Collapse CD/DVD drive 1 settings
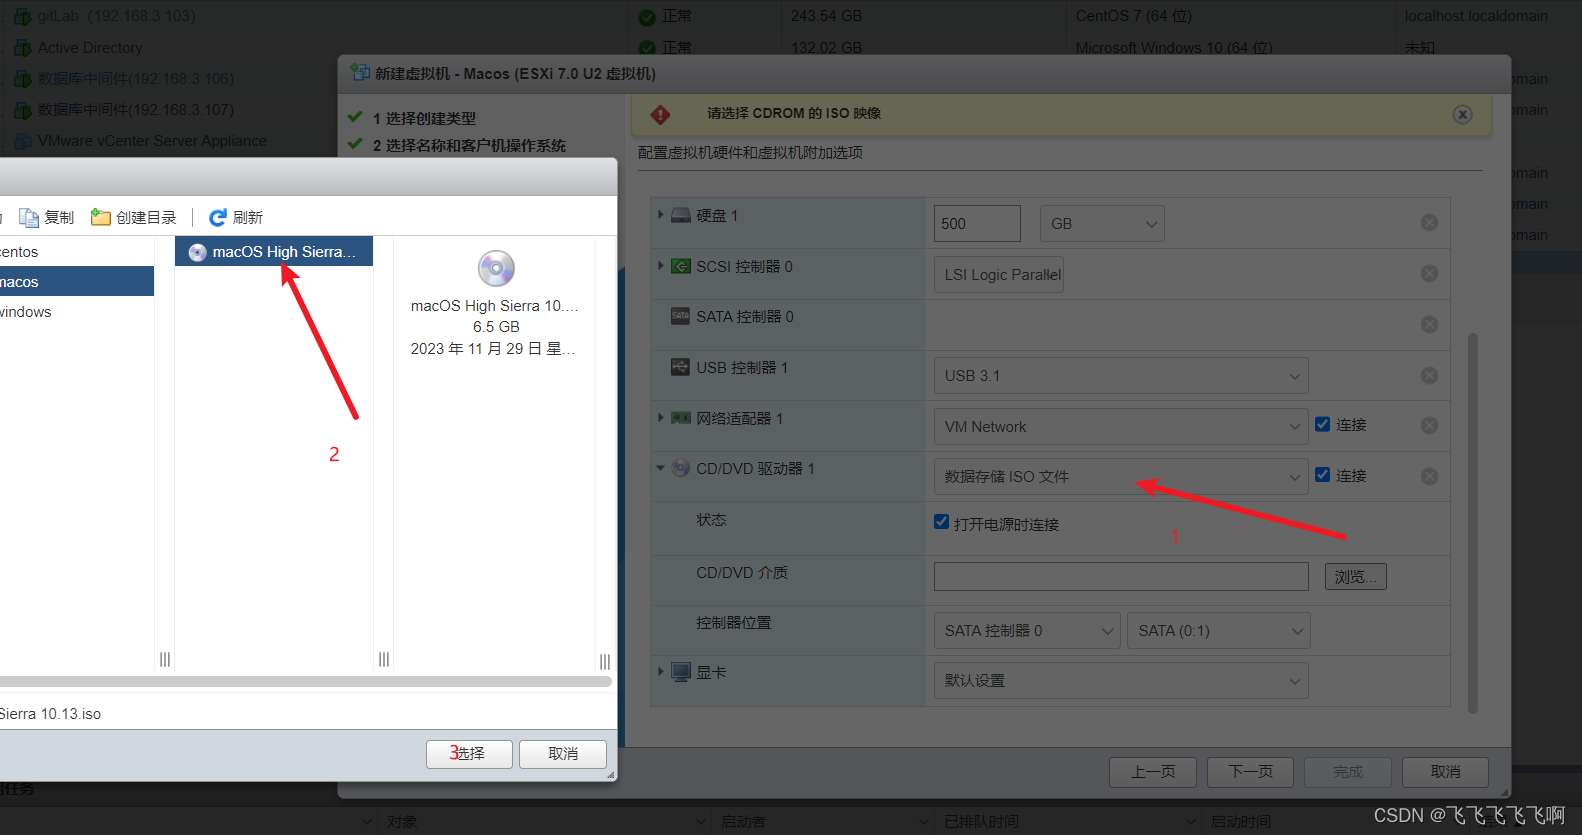Viewport: 1582px width, 835px height. [x=660, y=468]
